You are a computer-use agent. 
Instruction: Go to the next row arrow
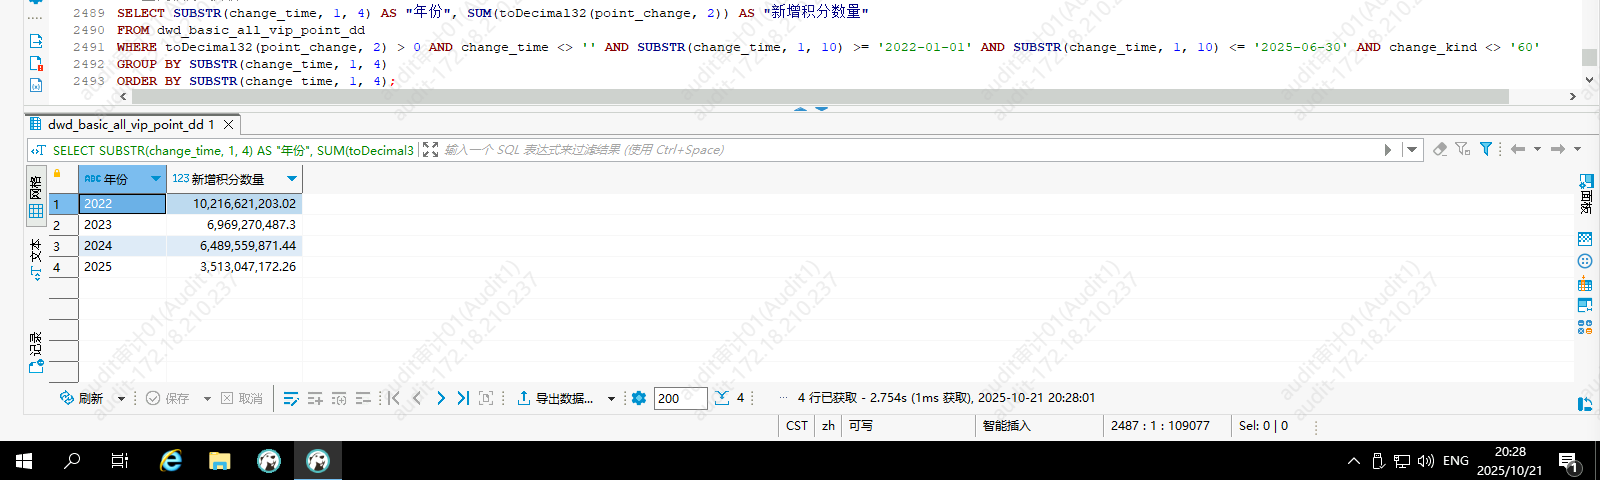(x=440, y=398)
